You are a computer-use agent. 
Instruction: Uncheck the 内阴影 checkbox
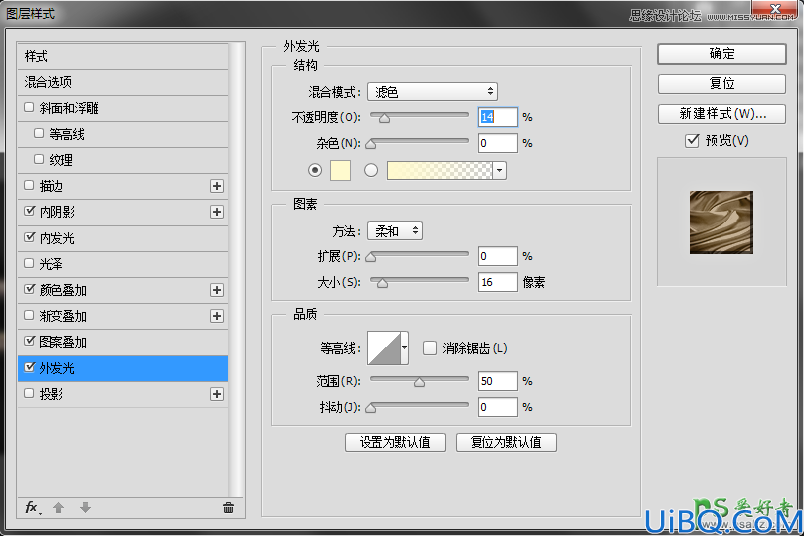coord(29,211)
